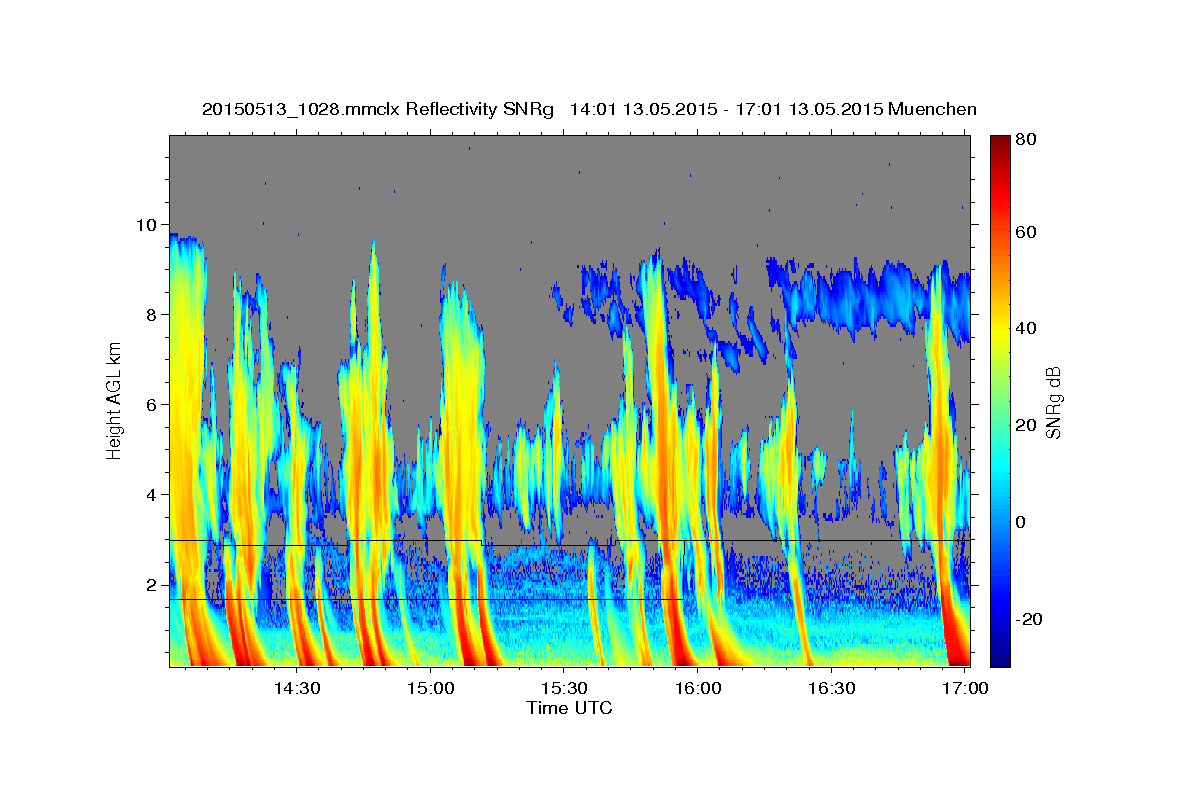1200x800 pixels.
Task: Click the colorbar value 20
Action: click(1025, 426)
